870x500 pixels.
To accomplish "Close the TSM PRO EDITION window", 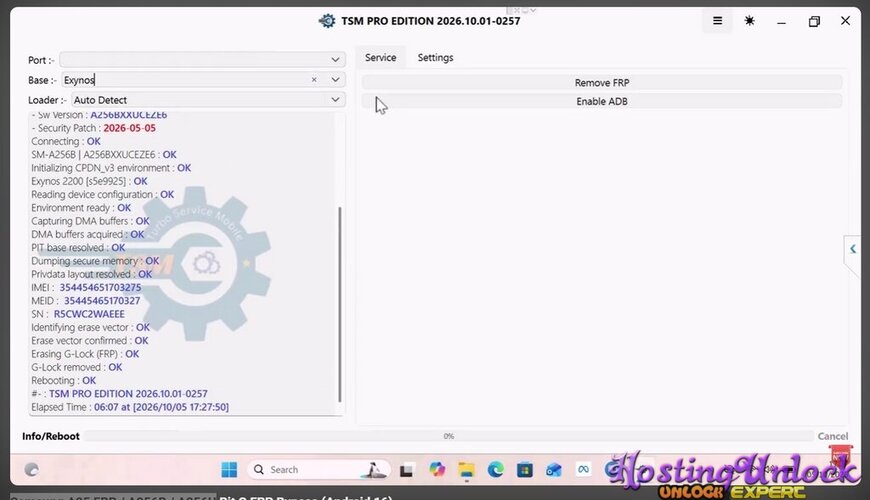I will [x=845, y=21].
